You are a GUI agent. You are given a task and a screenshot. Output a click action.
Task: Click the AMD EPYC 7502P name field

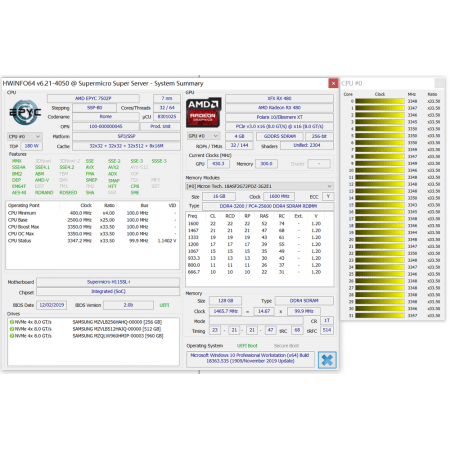click(x=93, y=98)
